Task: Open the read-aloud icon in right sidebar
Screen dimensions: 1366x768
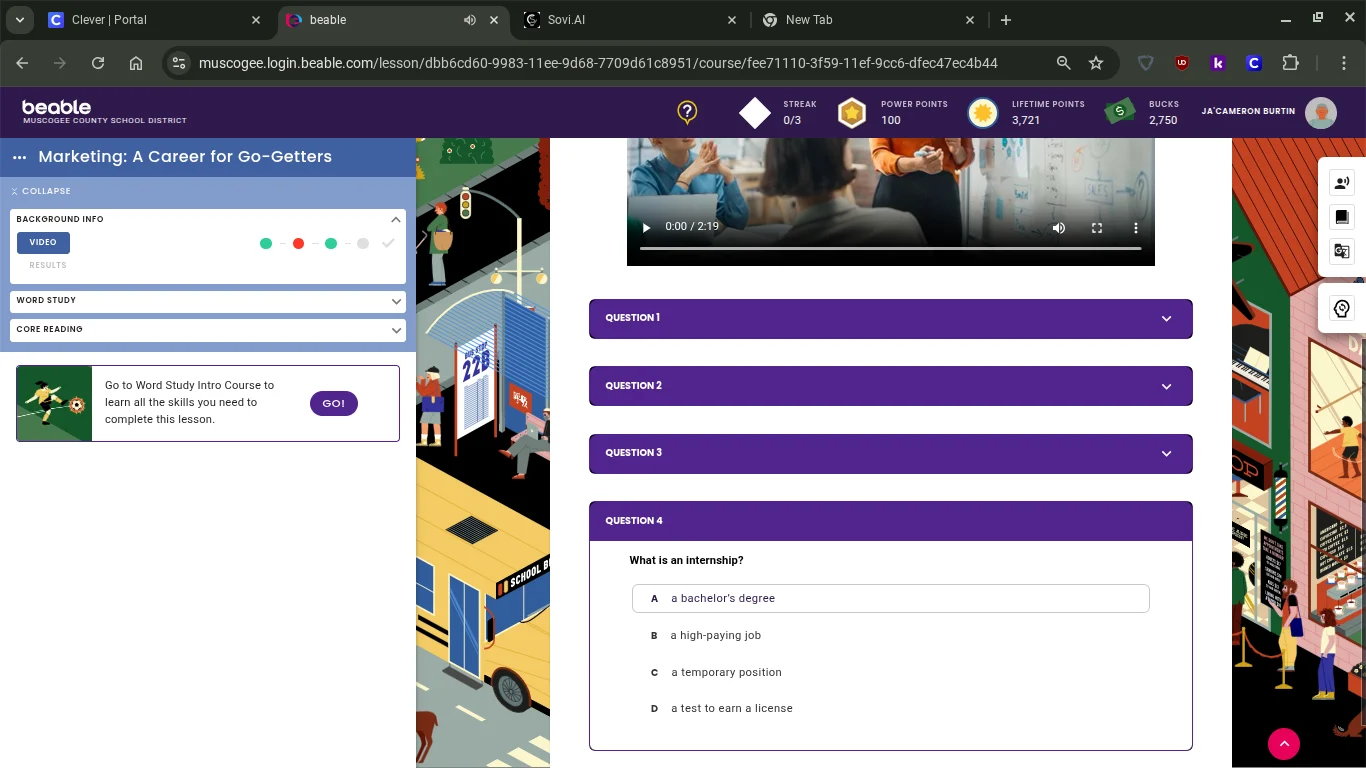Action: point(1342,182)
